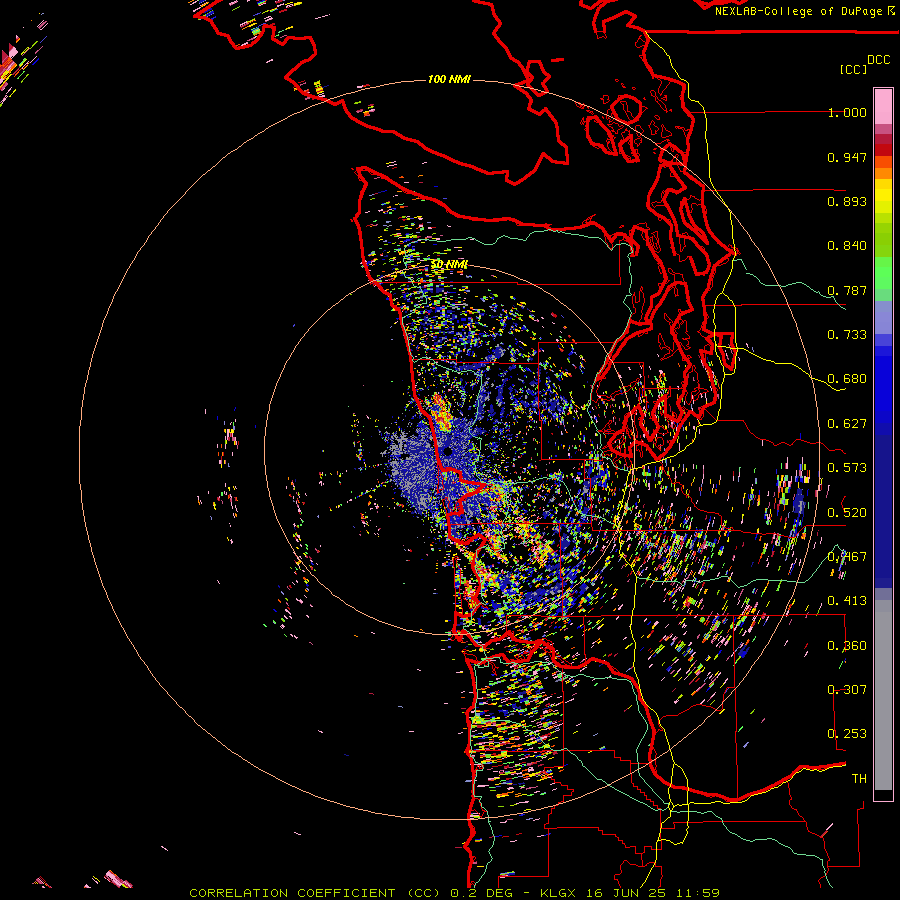Click the 'DCC' label above the color scale
This screenshot has height=900, width=900.
(879, 59)
